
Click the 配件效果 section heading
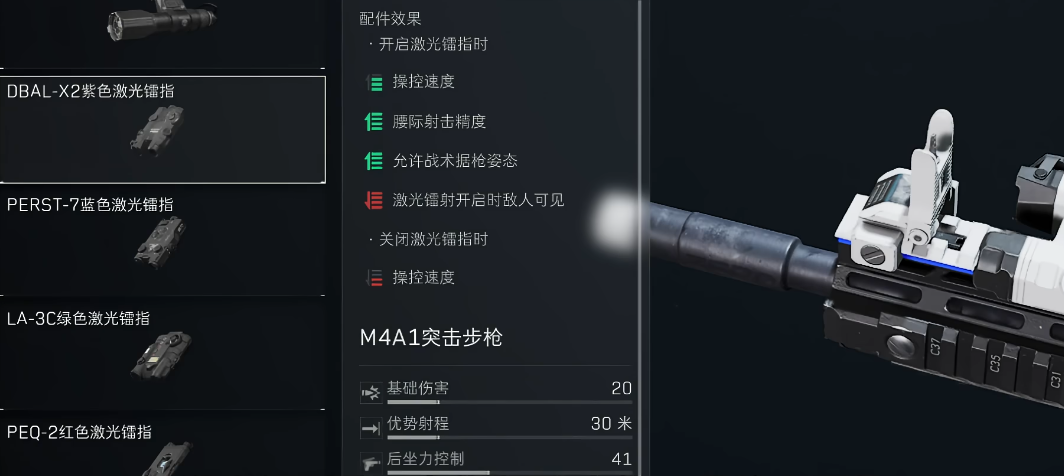[390, 19]
